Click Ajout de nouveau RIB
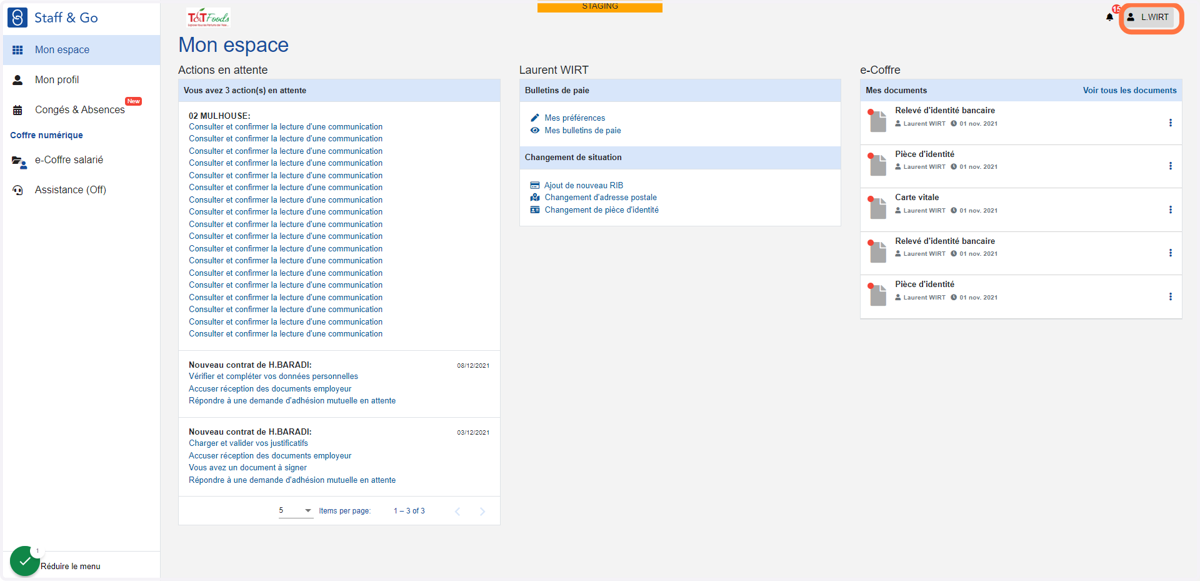Viewport: 1200px width, 581px height. [x=584, y=185]
